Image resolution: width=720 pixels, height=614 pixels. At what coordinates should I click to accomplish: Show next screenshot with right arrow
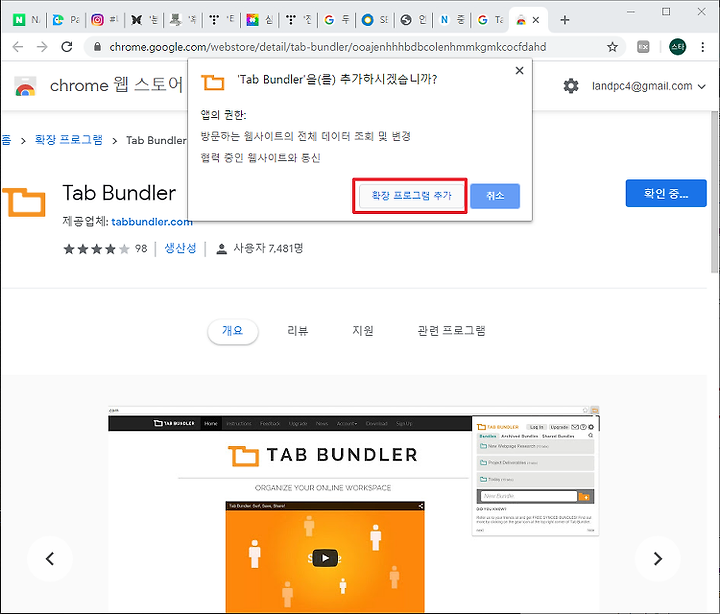(x=658, y=558)
